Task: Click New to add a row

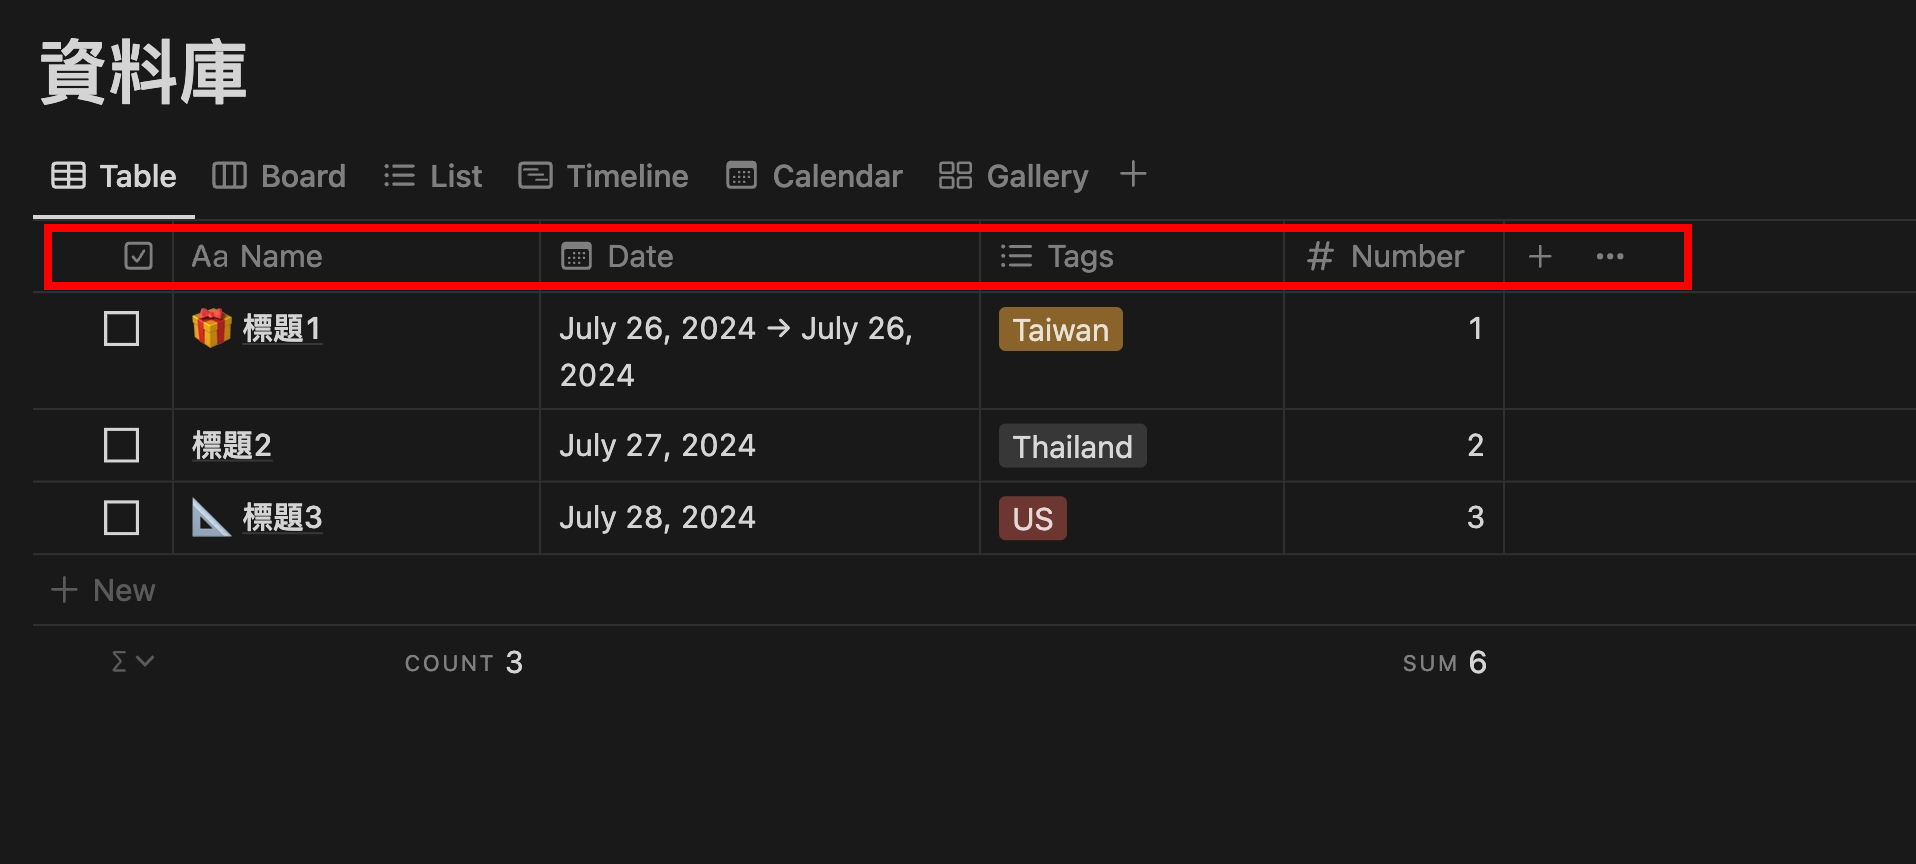Action: [104, 590]
